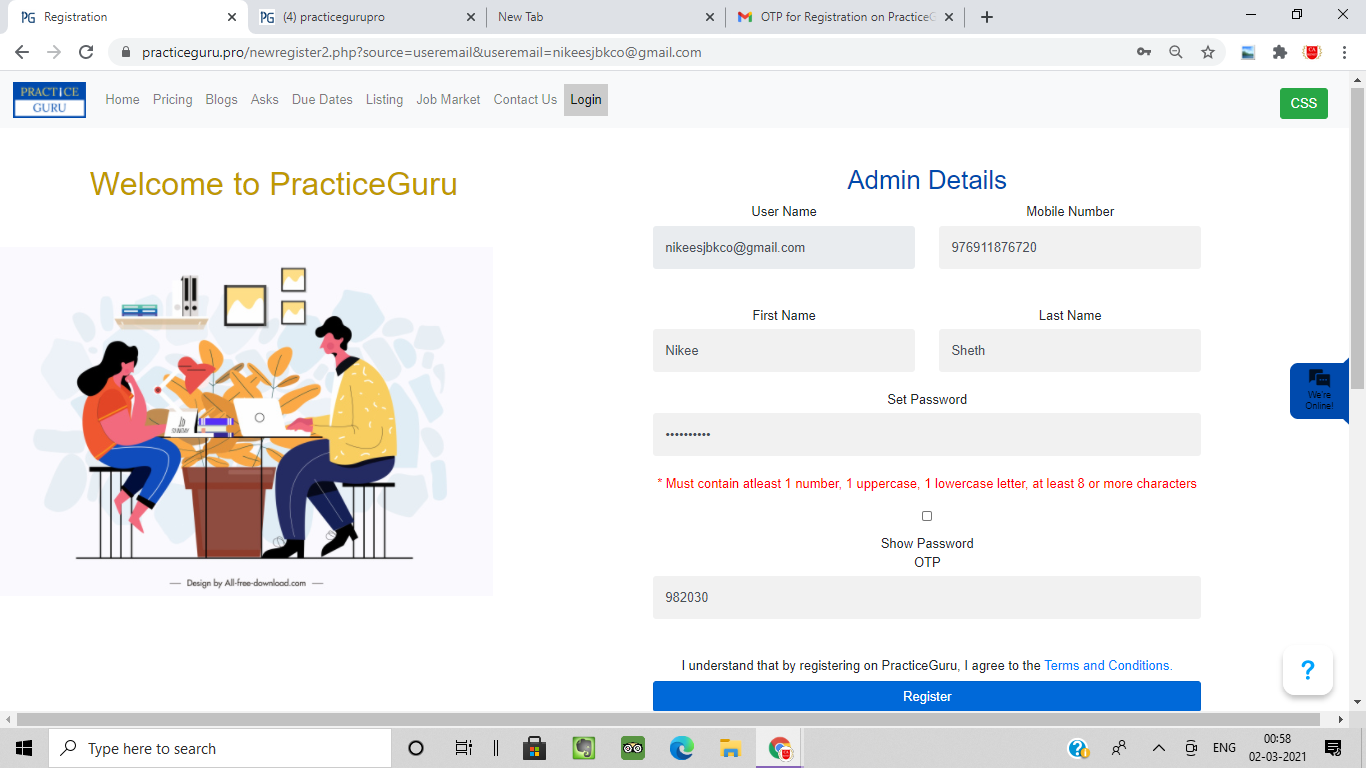
Task: Click the Login button in navbar
Action: click(x=586, y=99)
